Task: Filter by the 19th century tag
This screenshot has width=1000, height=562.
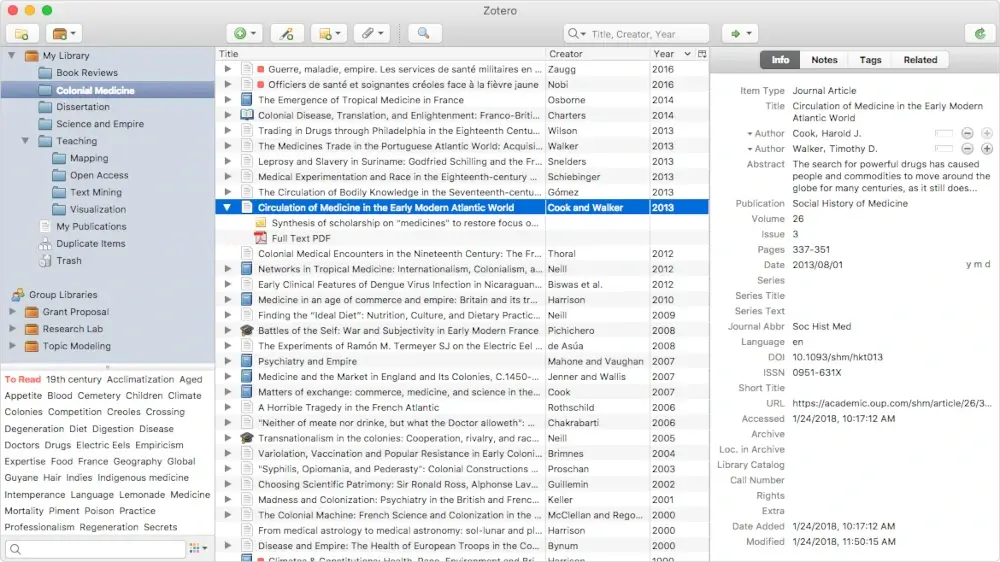Action: (x=73, y=380)
